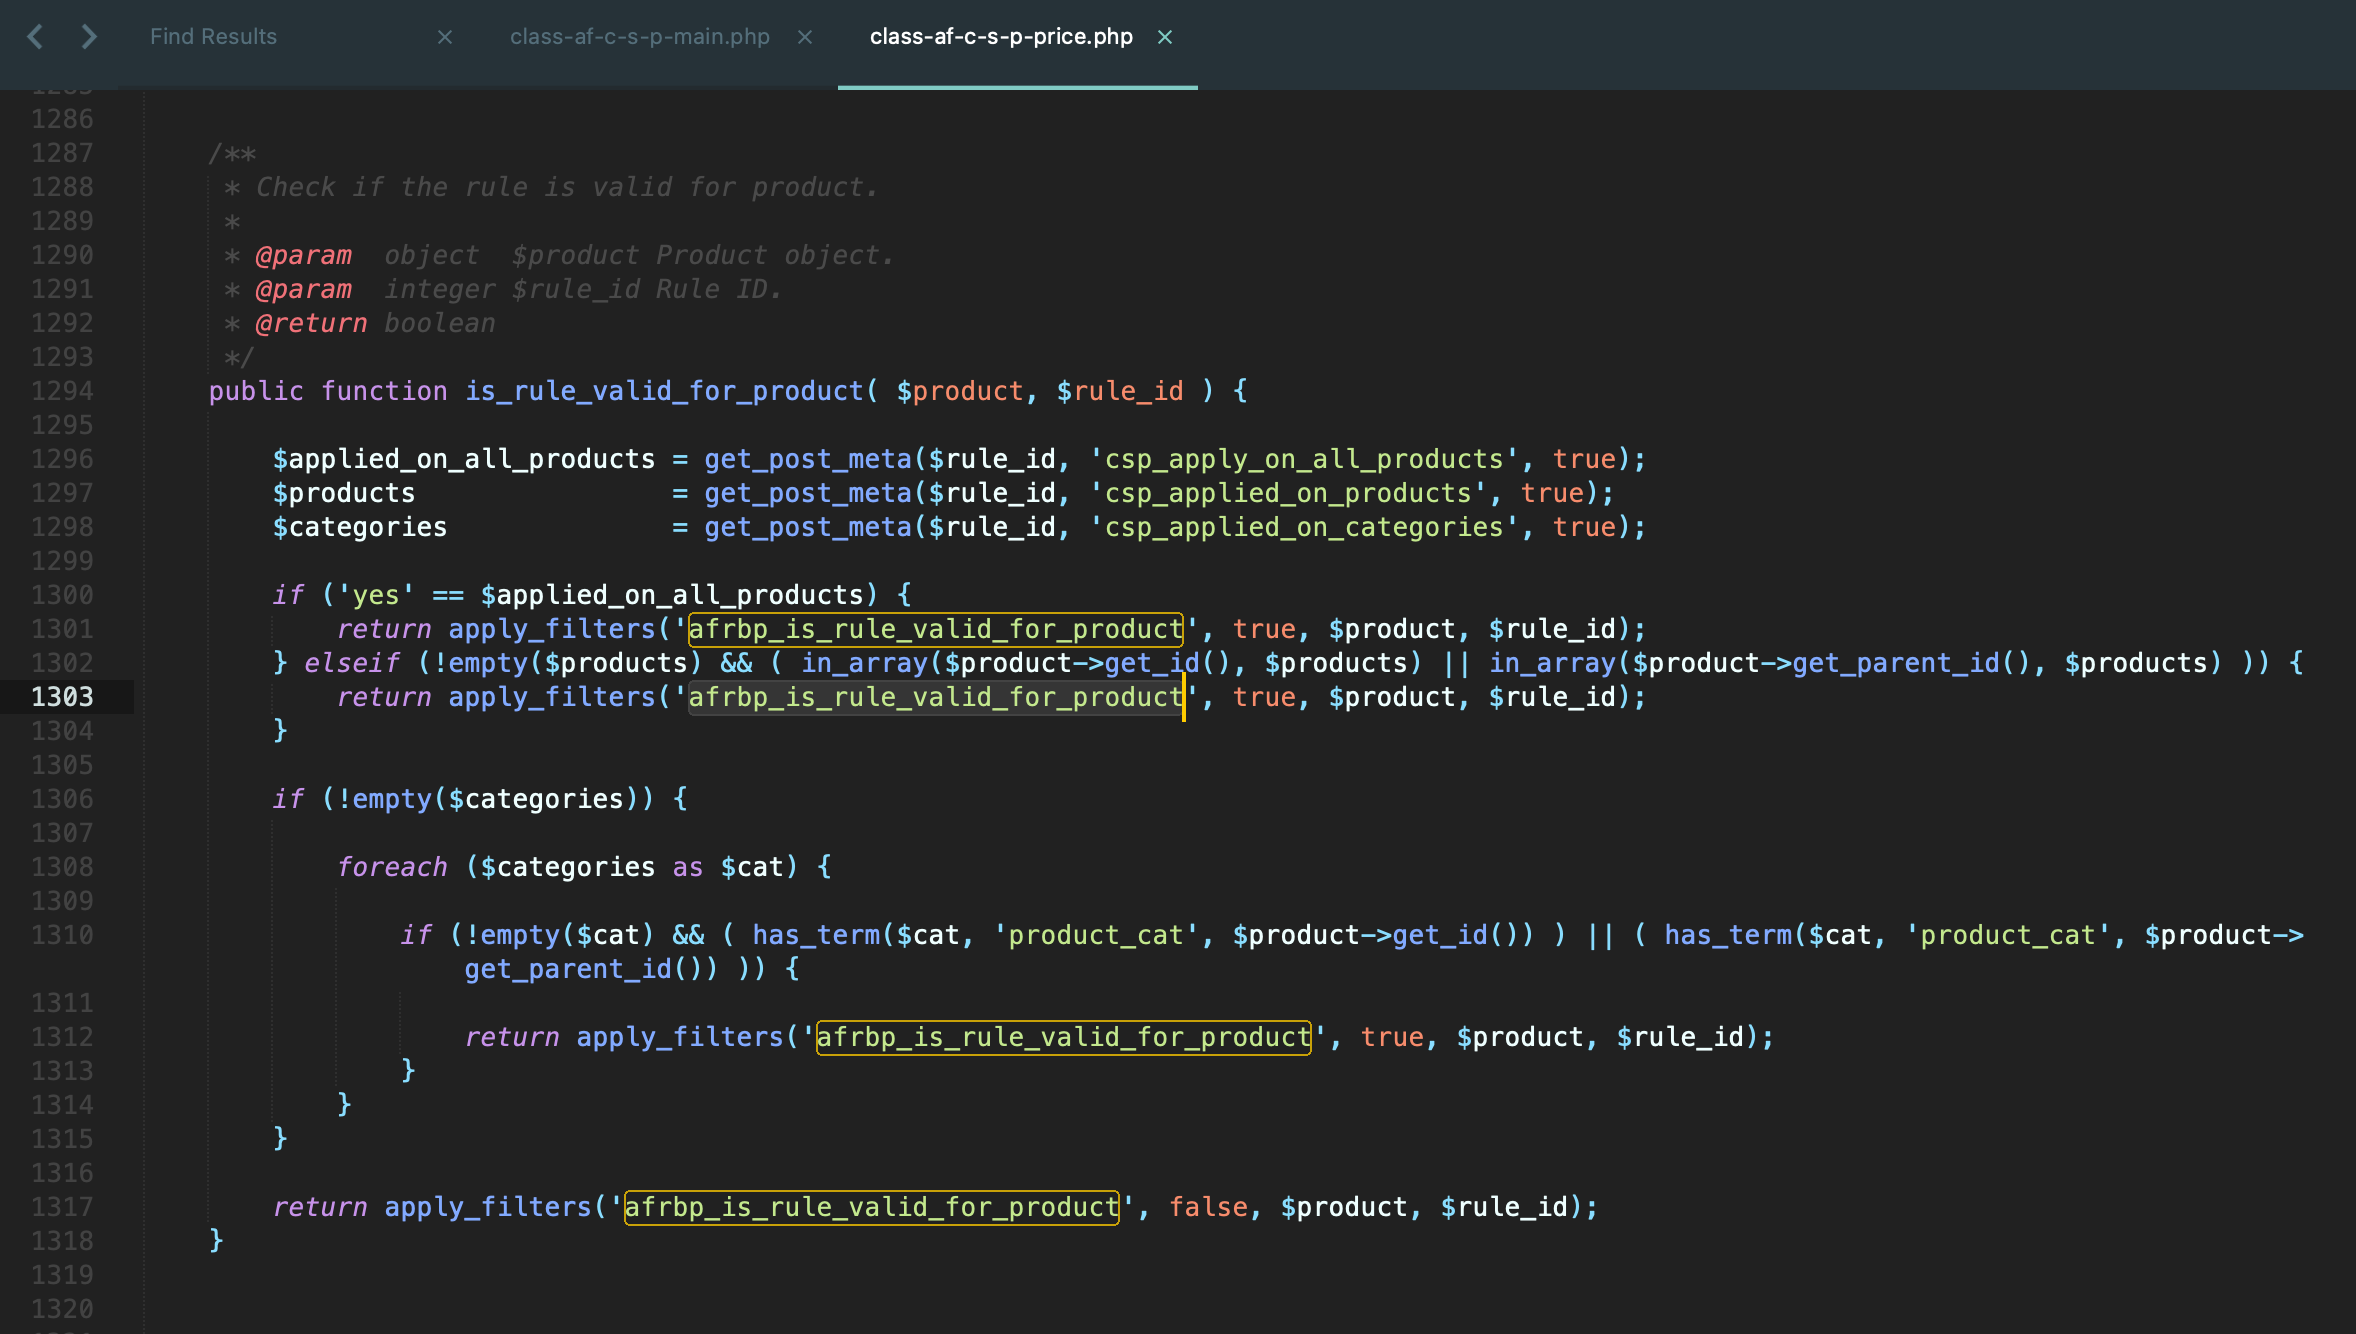Click the afrbp_is_rule_valid_for_product string on line 1303
The width and height of the screenshot is (2356, 1334).
[x=935, y=697]
